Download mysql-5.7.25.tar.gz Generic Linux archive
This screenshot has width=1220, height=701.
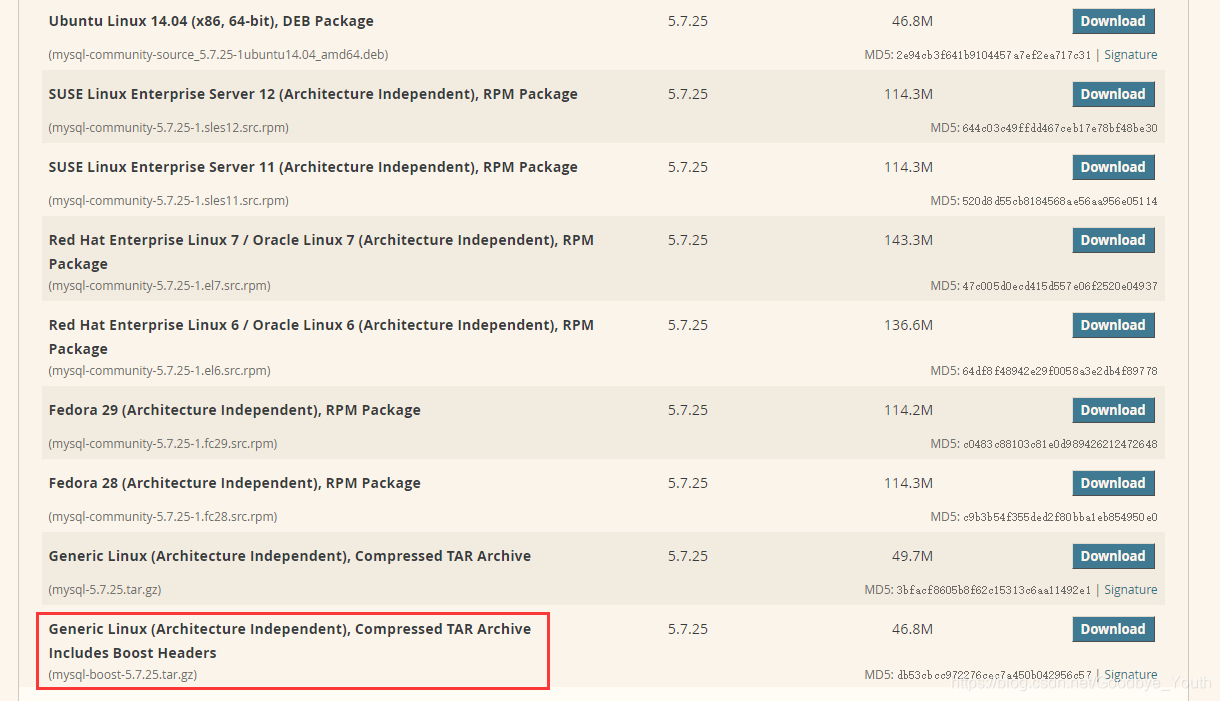1113,556
